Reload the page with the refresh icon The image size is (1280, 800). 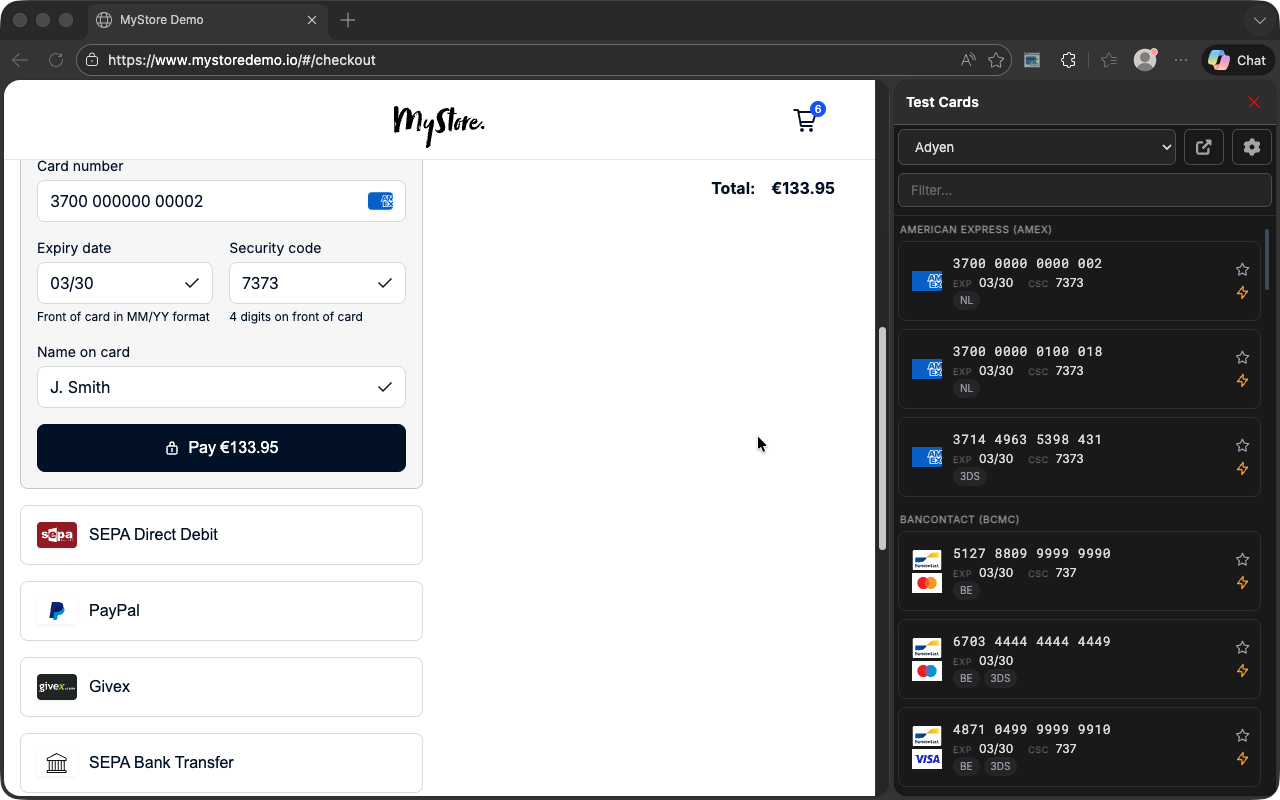coord(56,60)
